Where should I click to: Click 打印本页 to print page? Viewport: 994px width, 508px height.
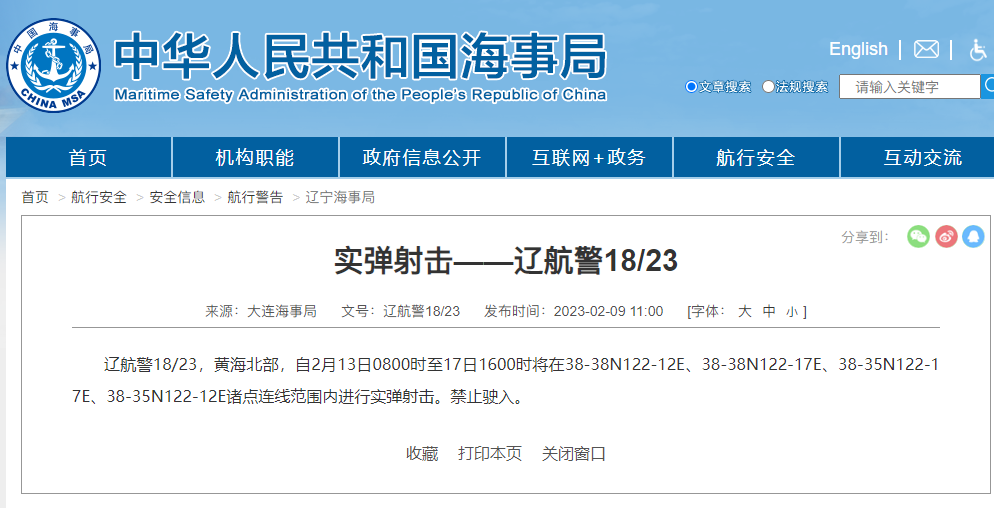(490, 453)
